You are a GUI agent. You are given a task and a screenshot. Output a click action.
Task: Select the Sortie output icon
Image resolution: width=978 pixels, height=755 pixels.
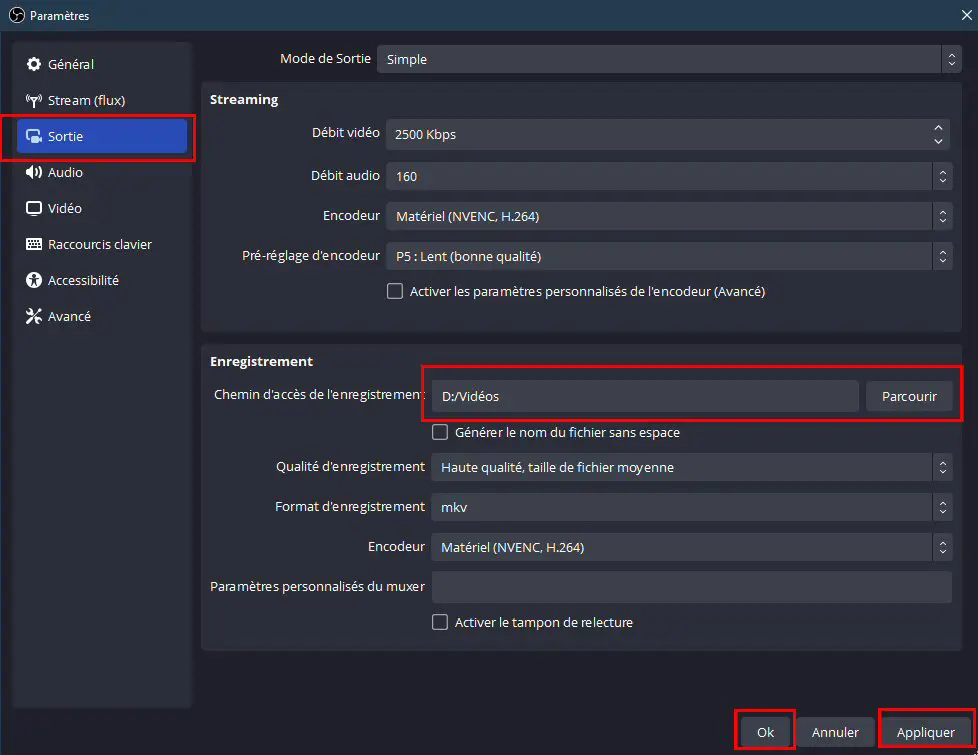tap(34, 136)
